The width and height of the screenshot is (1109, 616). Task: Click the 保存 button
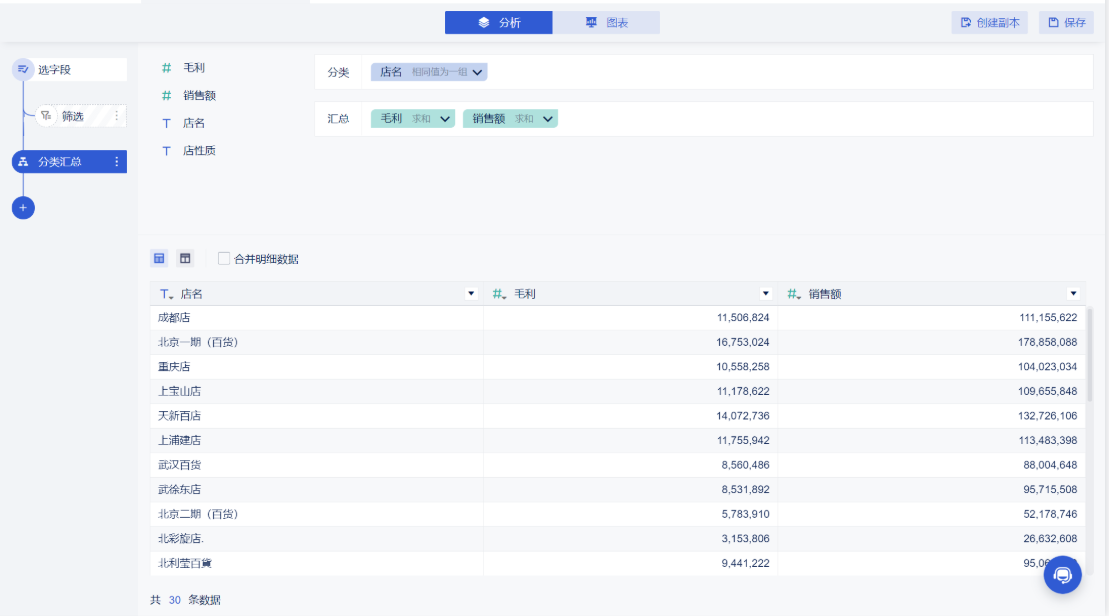point(1067,23)
